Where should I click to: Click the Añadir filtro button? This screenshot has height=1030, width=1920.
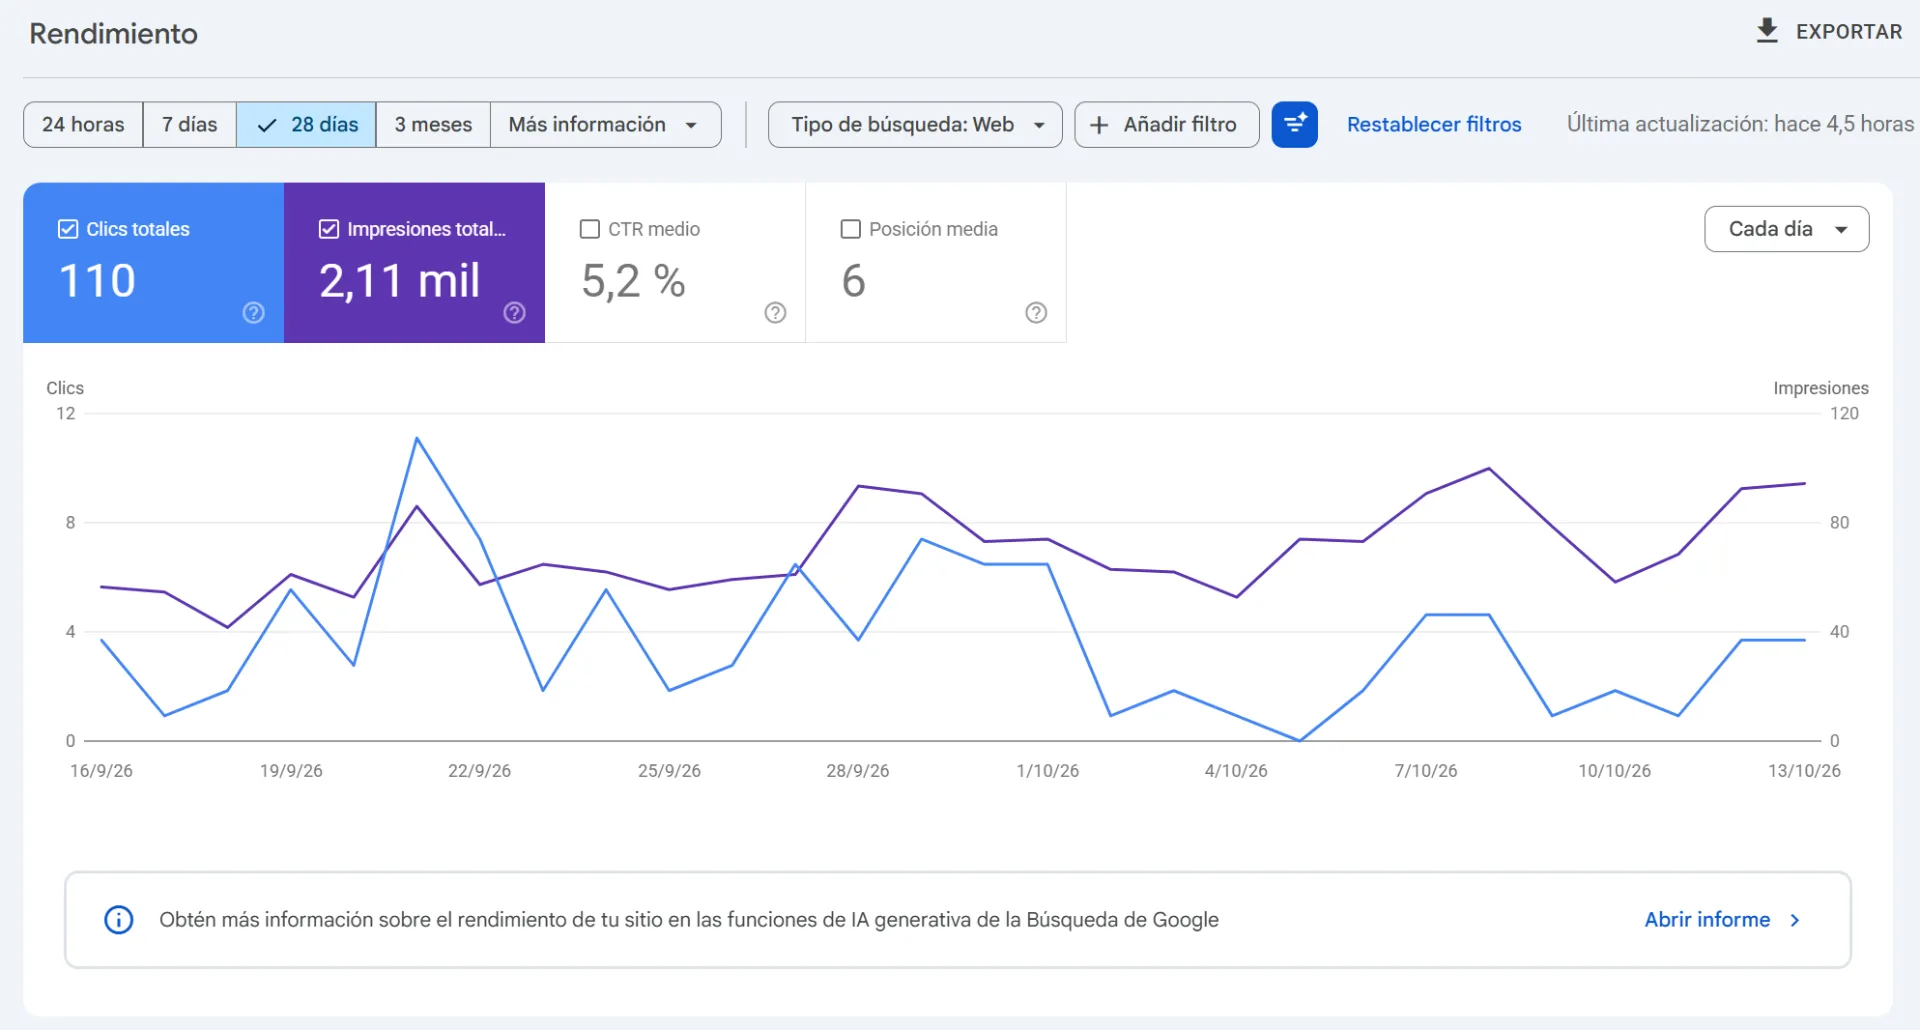click(1166, 125)
